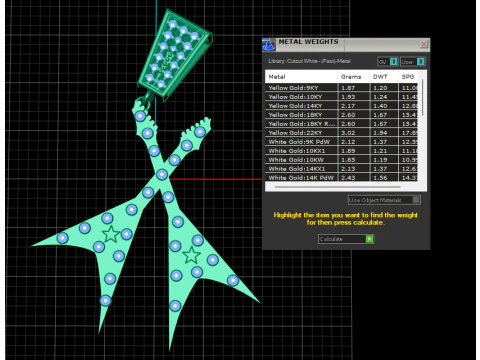The width and height of the screenshot is (480, 360).
Task: Select the Yellow Gold:22KY row
Action: 342,133
